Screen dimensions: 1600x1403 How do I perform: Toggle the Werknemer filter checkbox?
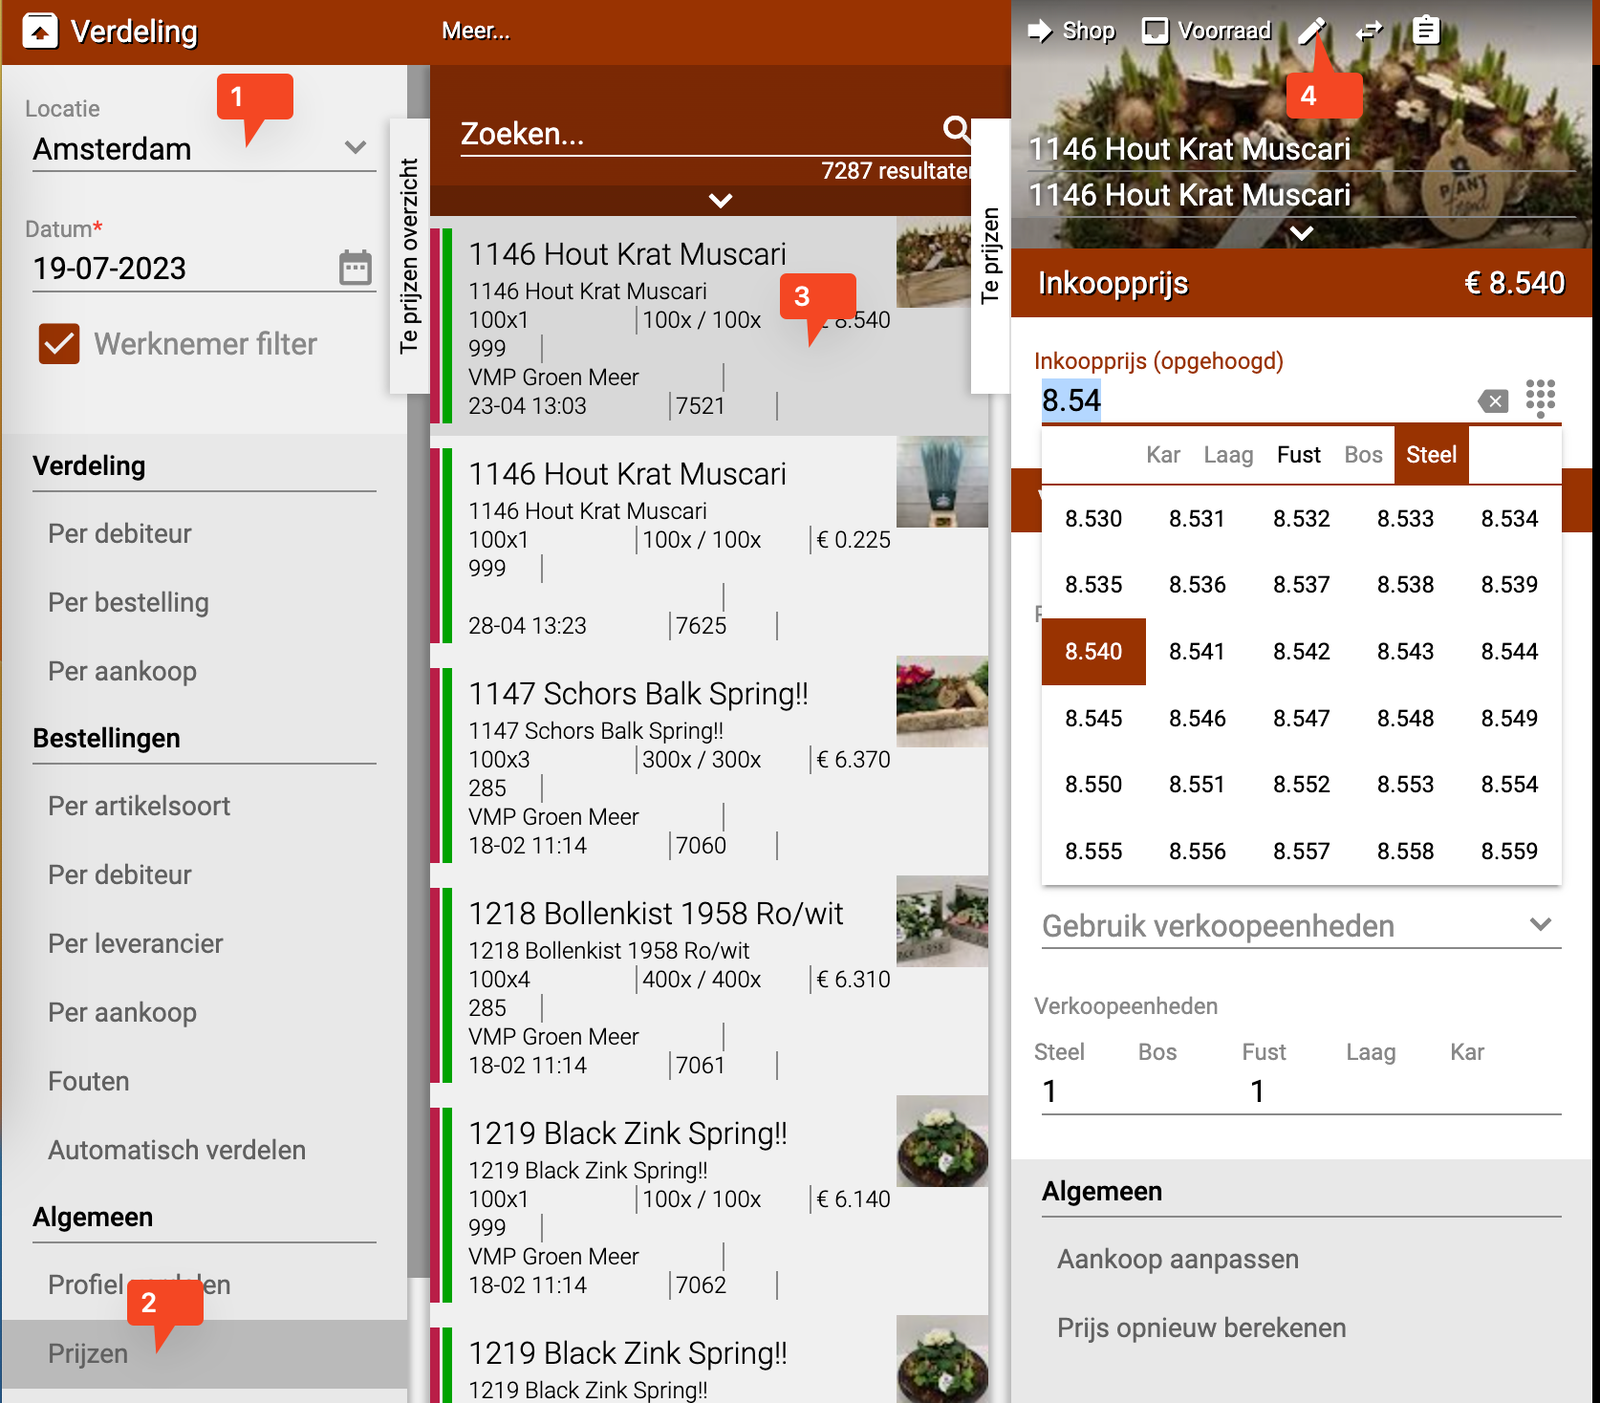click(59, 344)
